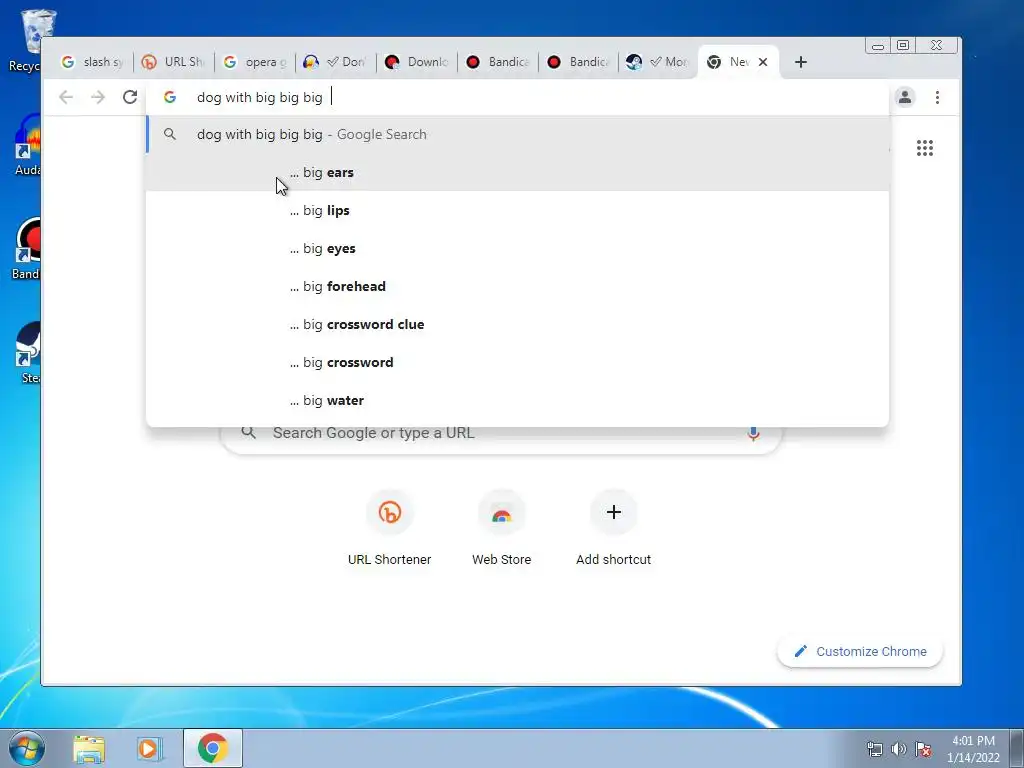Switch to the first 'Bandica' tab
The height and width of the screenshot is (768, 1024).
[497, 62]
